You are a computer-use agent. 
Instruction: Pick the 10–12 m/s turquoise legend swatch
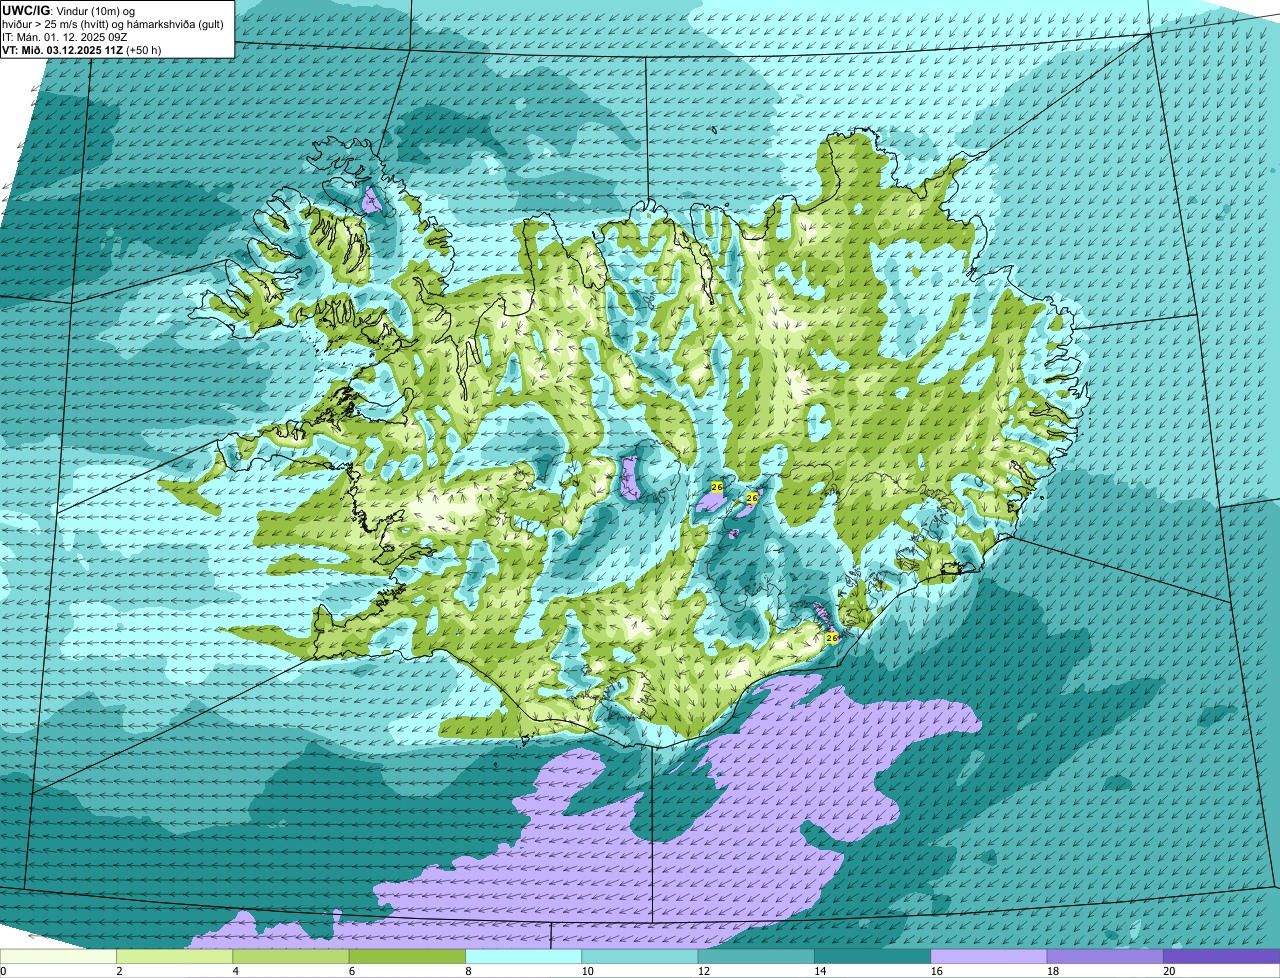[640, 957]
